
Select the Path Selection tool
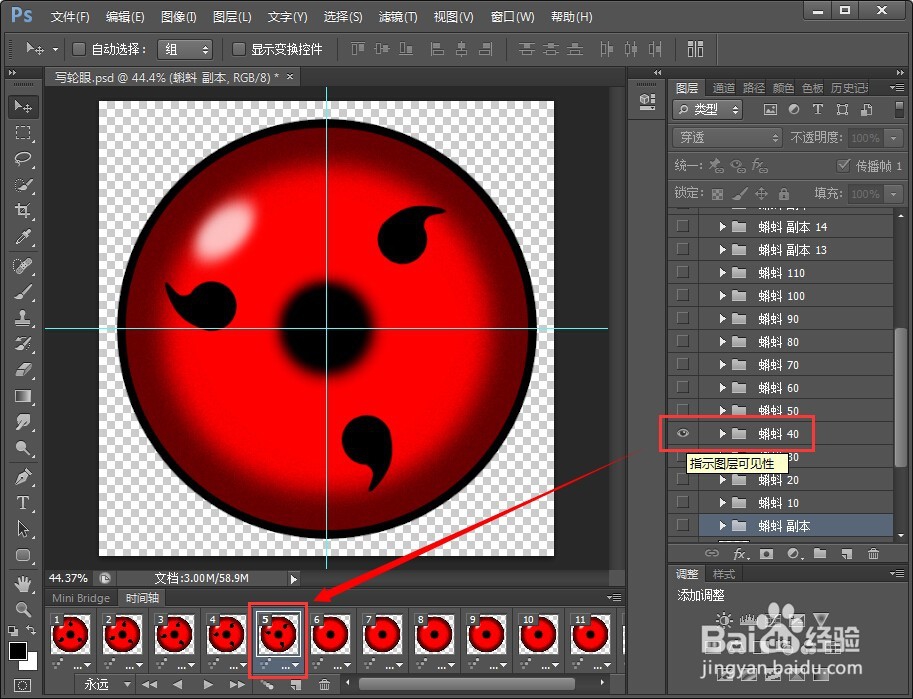click(23, 529)
